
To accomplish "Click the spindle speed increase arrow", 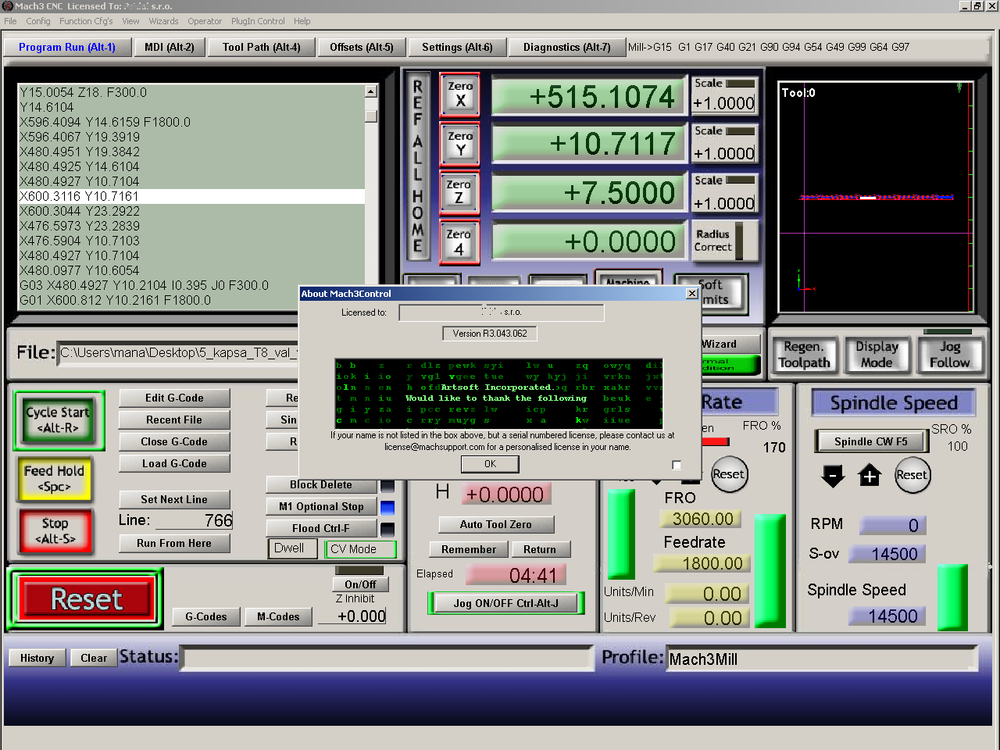I will [870, 476].
